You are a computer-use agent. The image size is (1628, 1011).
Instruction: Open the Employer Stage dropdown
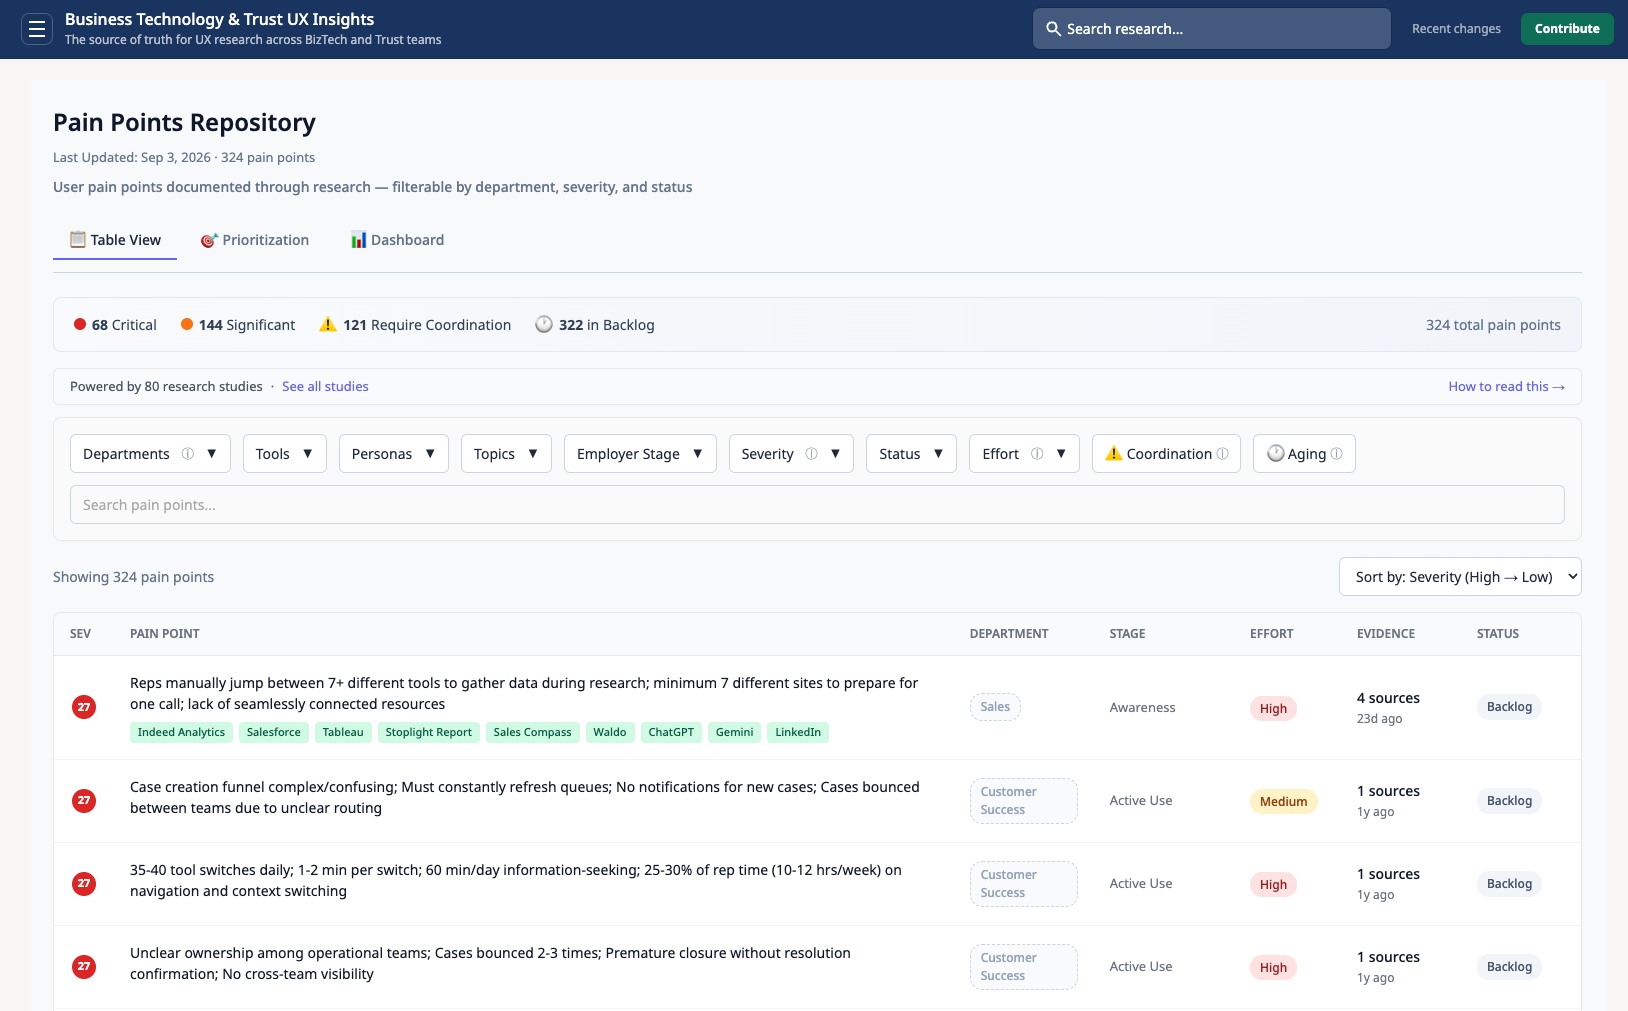tap(640, 454)
